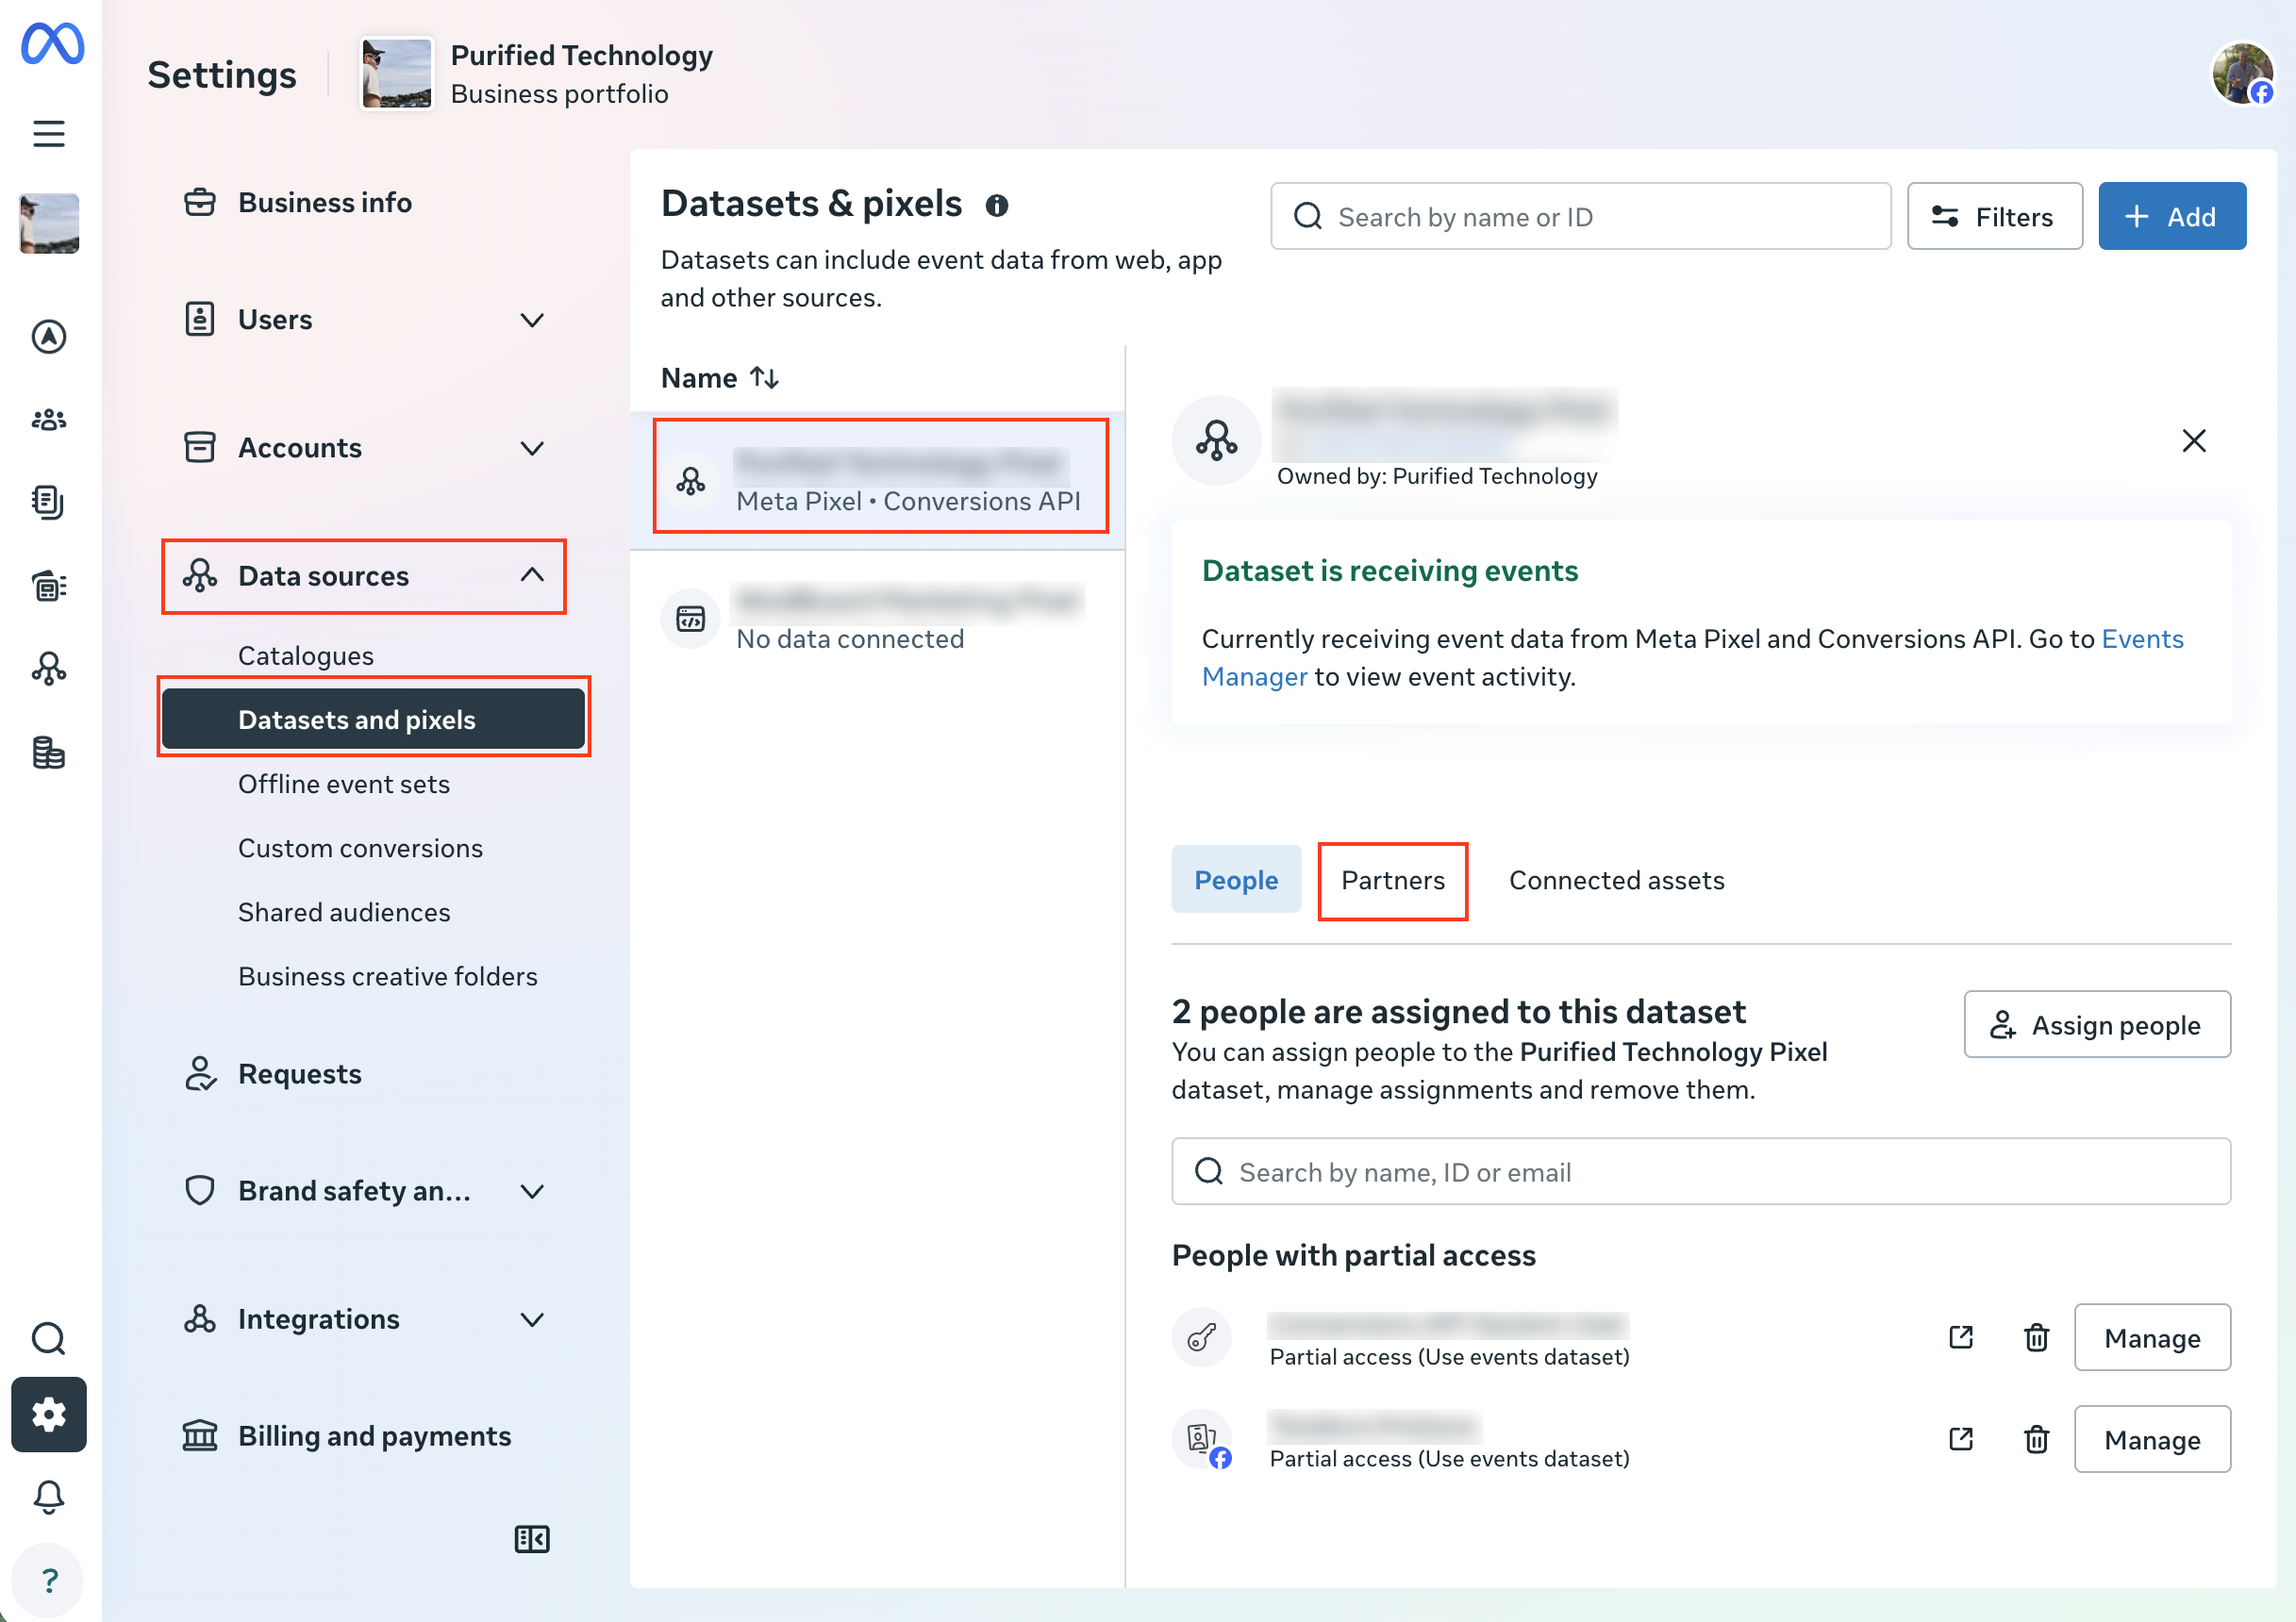Open Business creative folders
This screenshot has width=2296, height=1622.
(x=388, y=976)
